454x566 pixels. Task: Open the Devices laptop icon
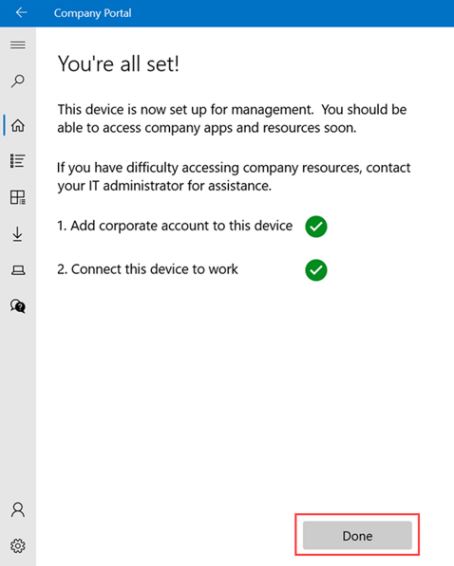click(18, 270)
